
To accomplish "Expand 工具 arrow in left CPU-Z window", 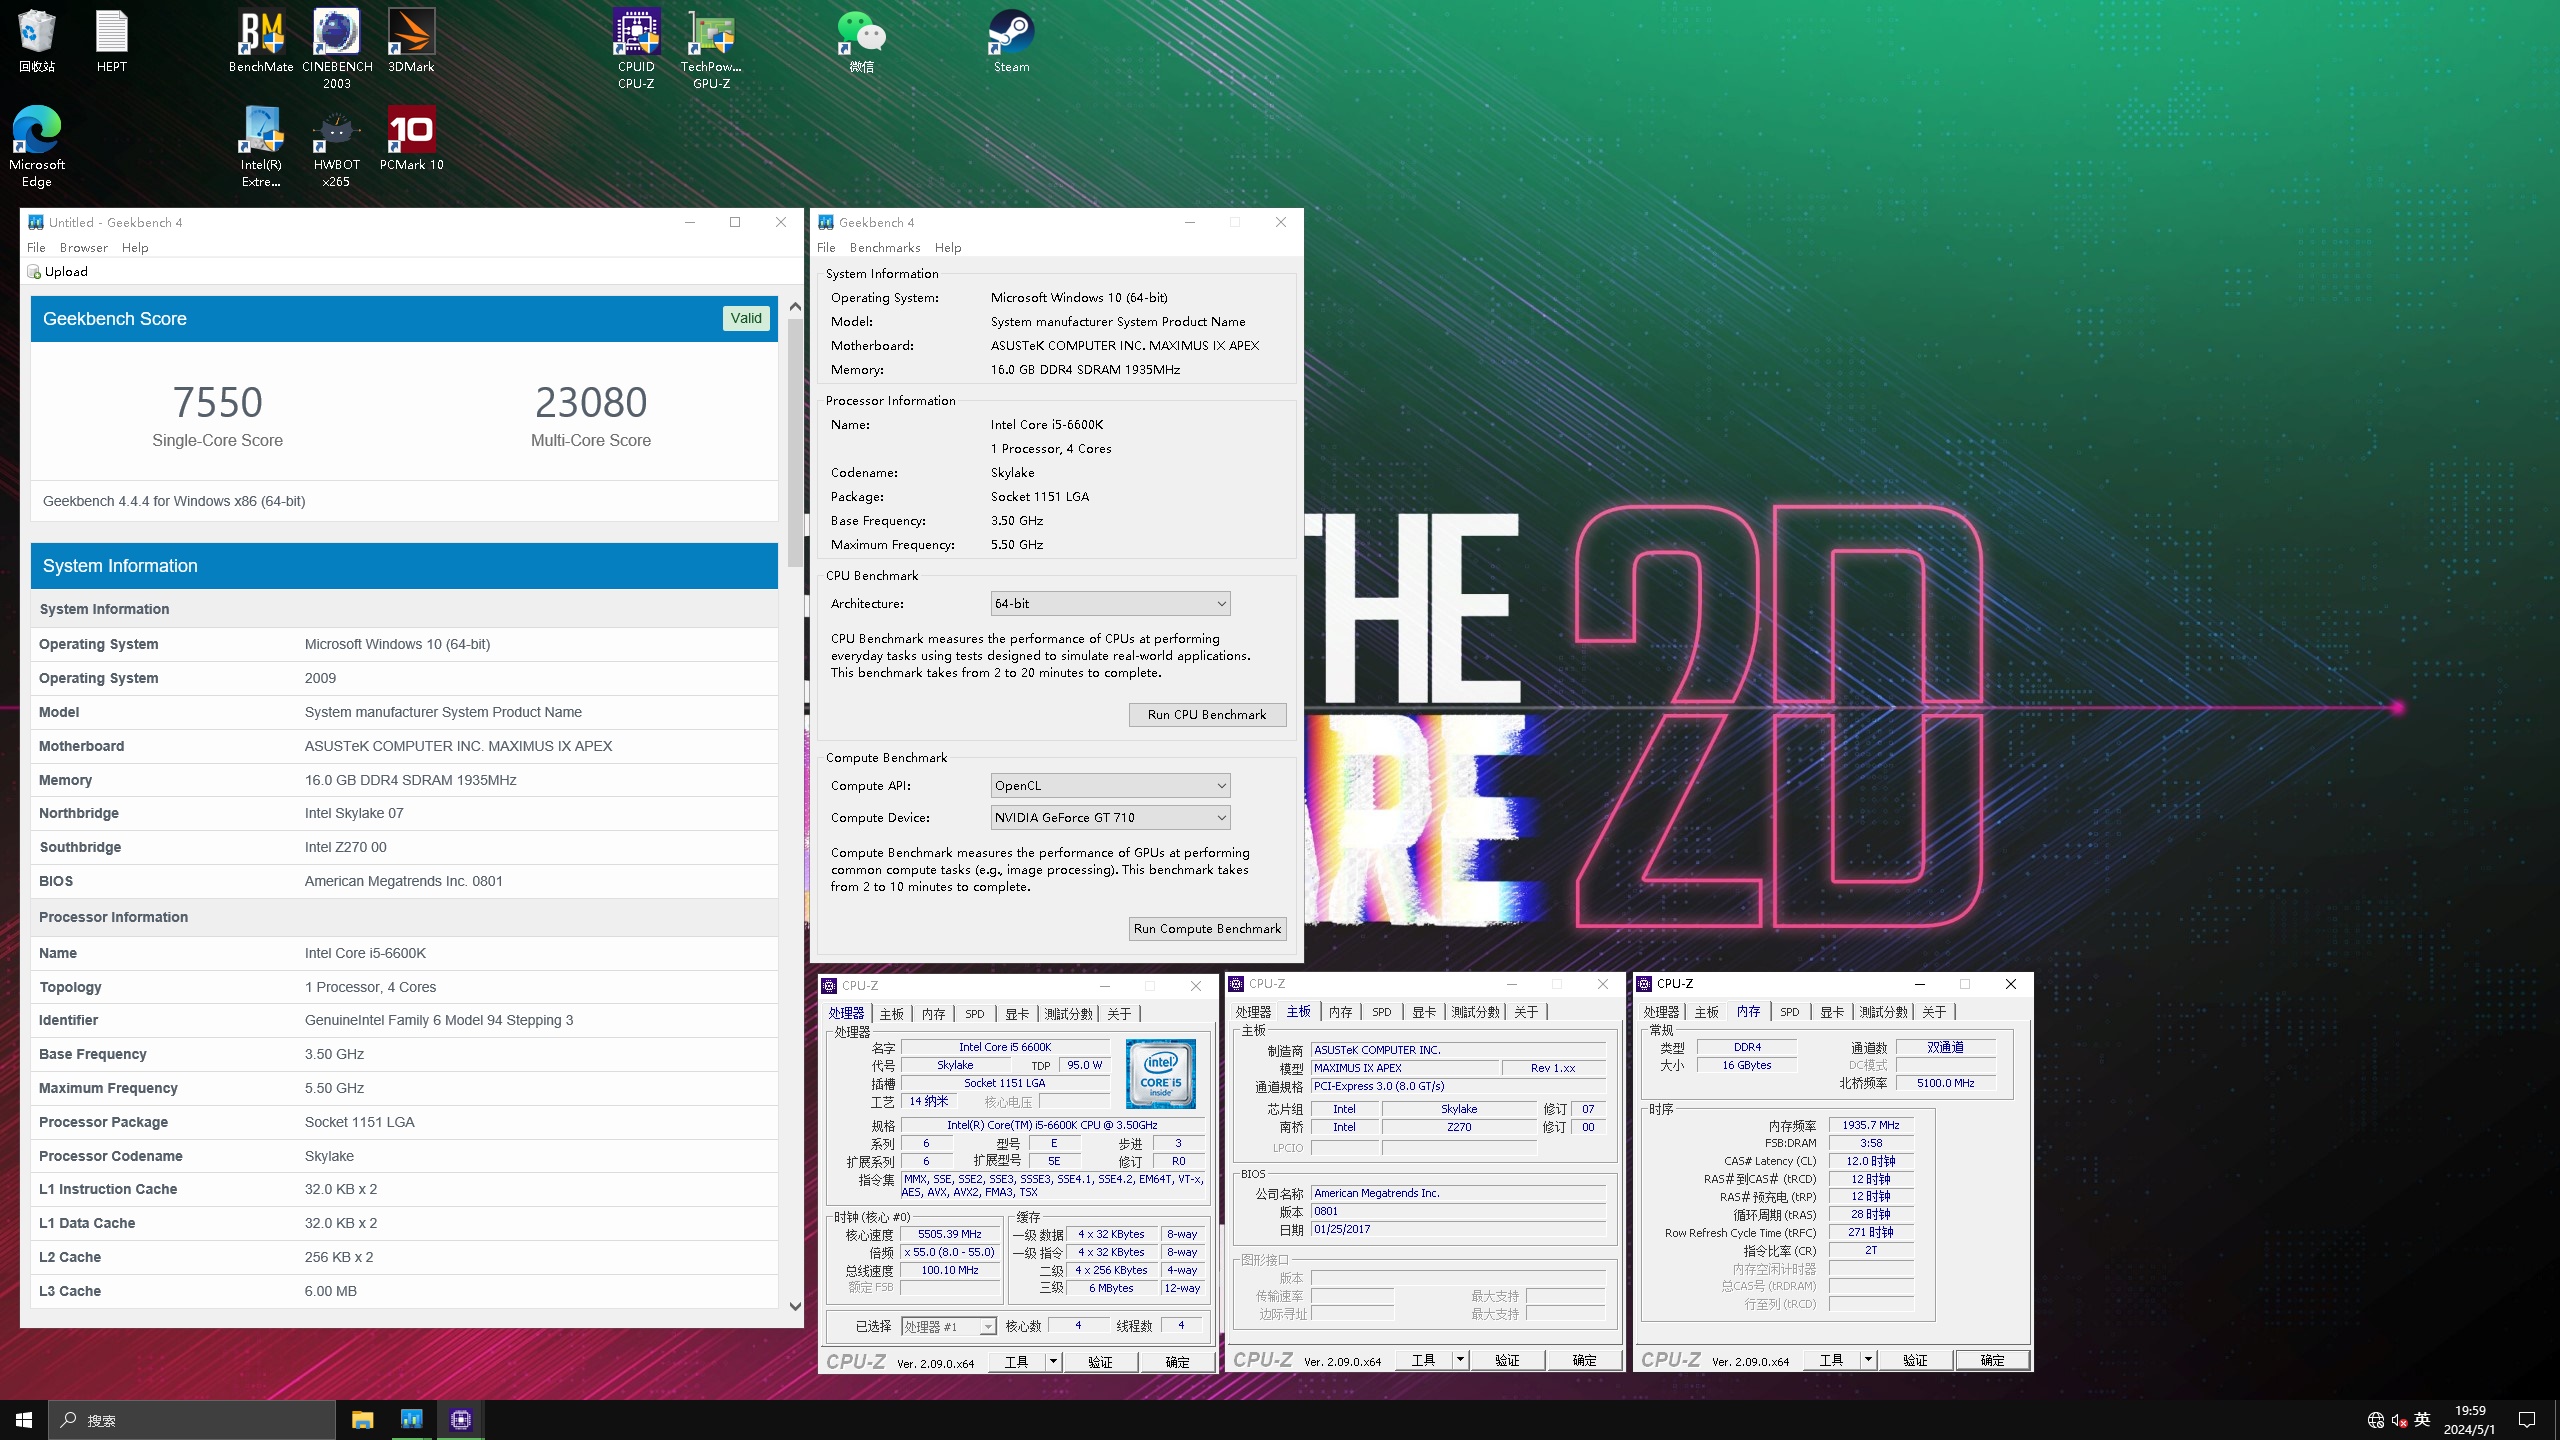I will click(1052, 1362).
